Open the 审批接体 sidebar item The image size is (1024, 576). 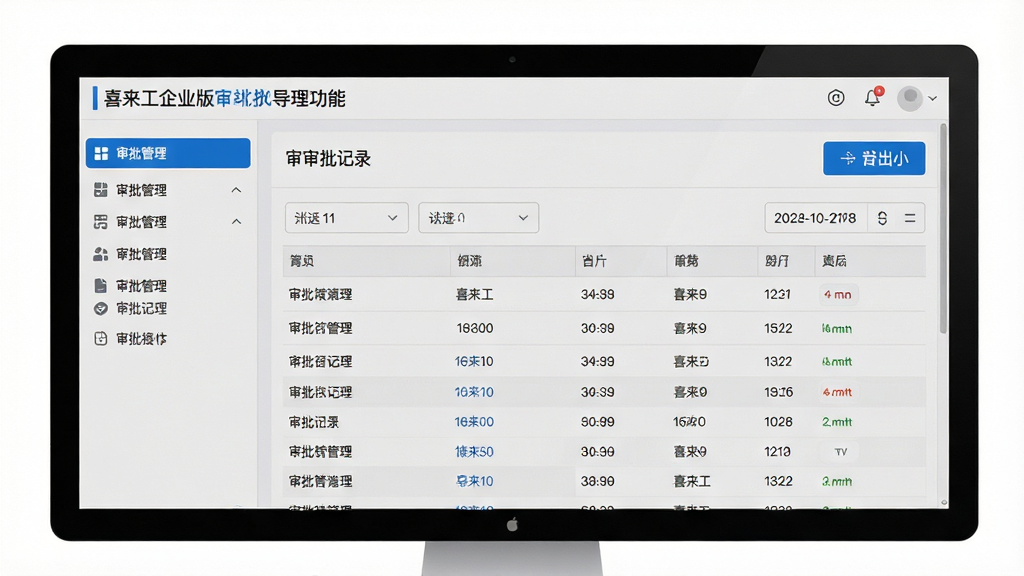pyautogui.click(x=141, y=338)
